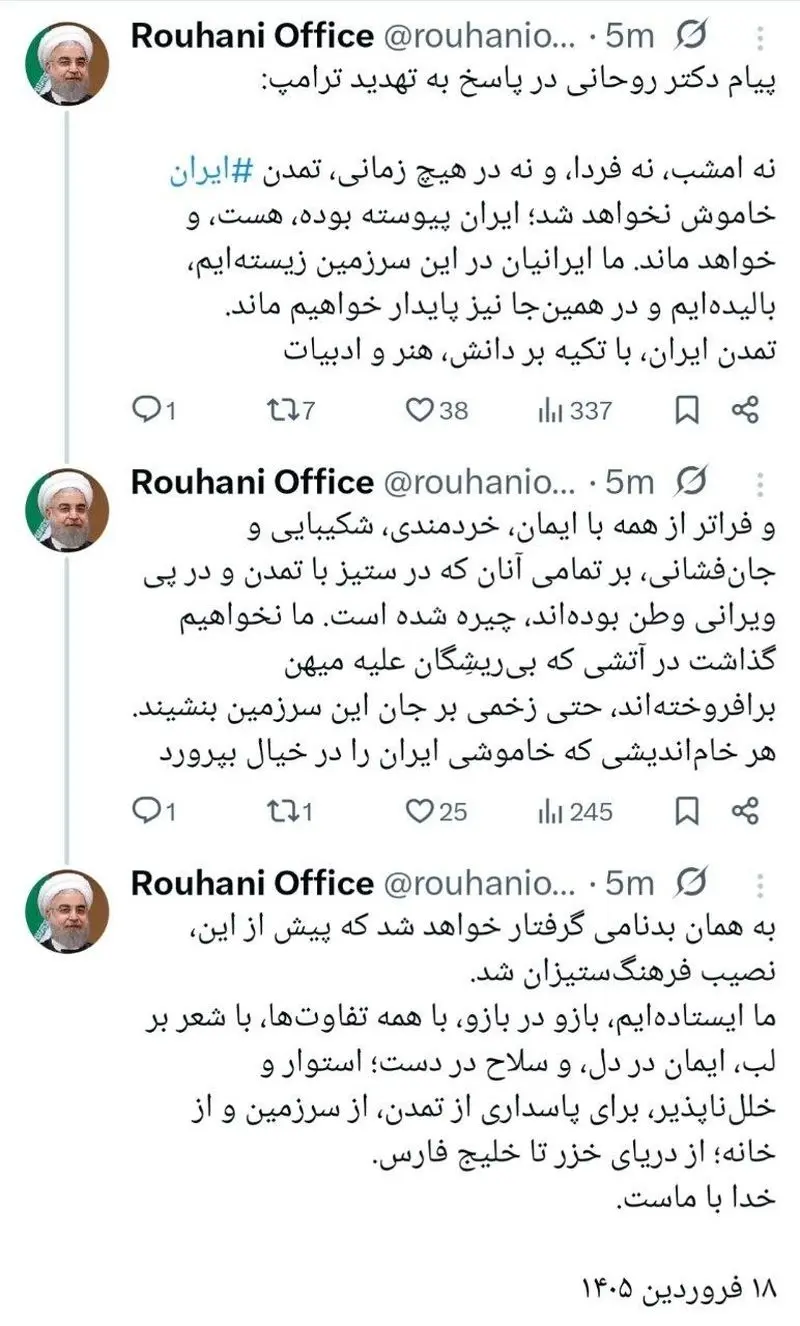Bookmark the first tweet

(x=685, y=408)
